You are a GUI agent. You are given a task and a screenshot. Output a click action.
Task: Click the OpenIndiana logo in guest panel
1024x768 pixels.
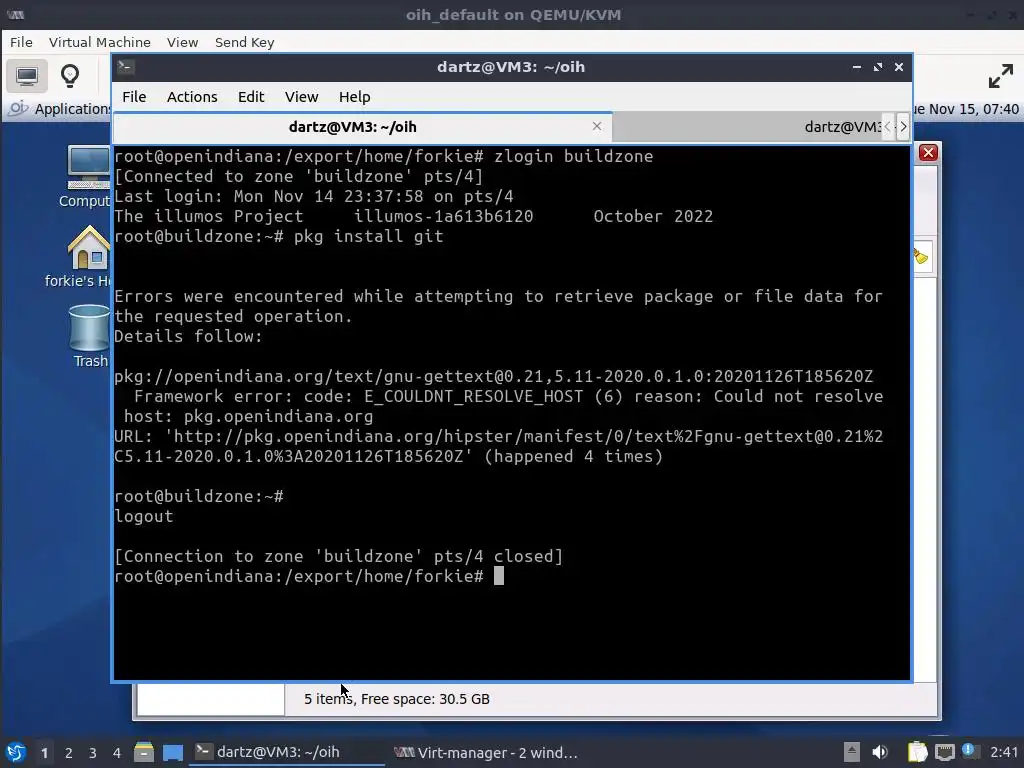pos(18,108)
